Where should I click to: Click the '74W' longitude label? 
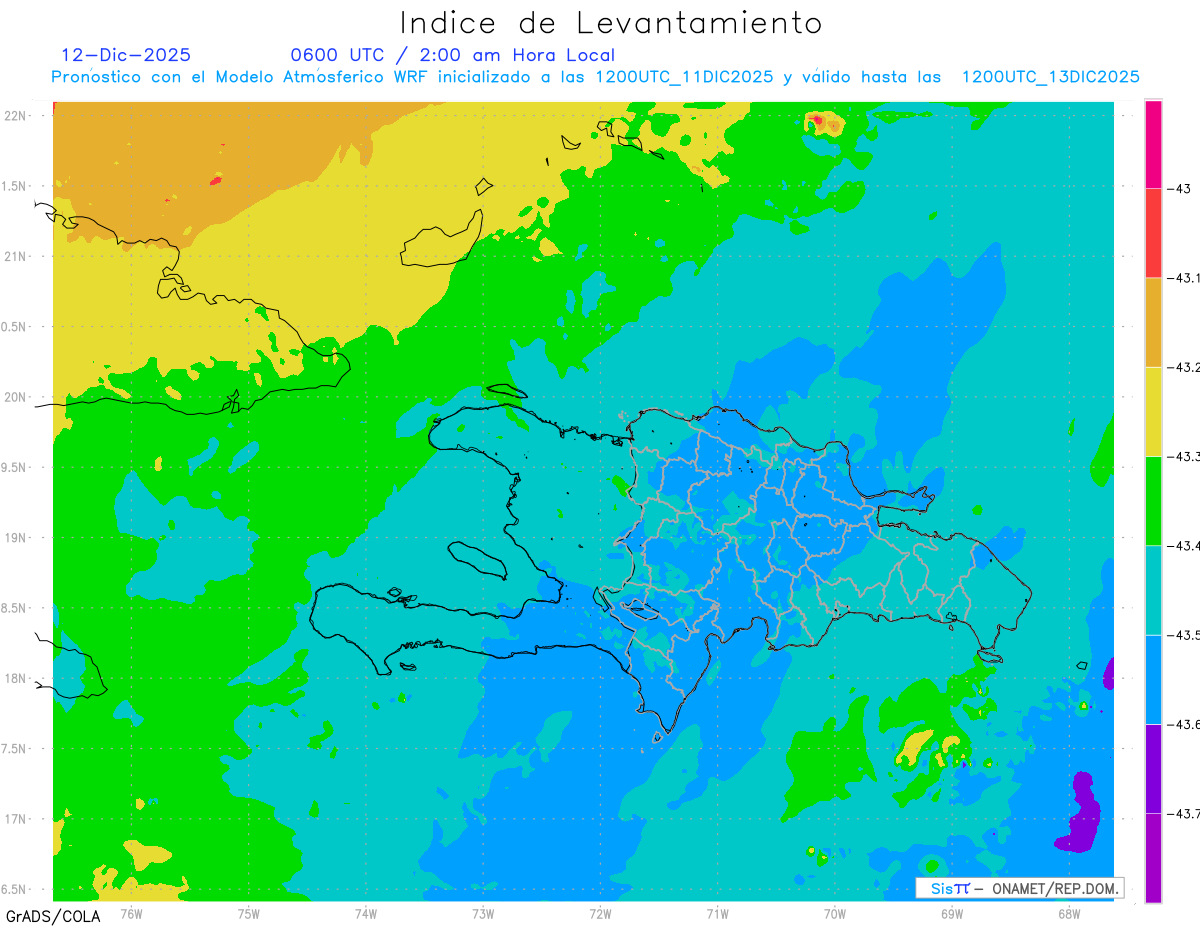pyautogui.click(x=366, y=913)
